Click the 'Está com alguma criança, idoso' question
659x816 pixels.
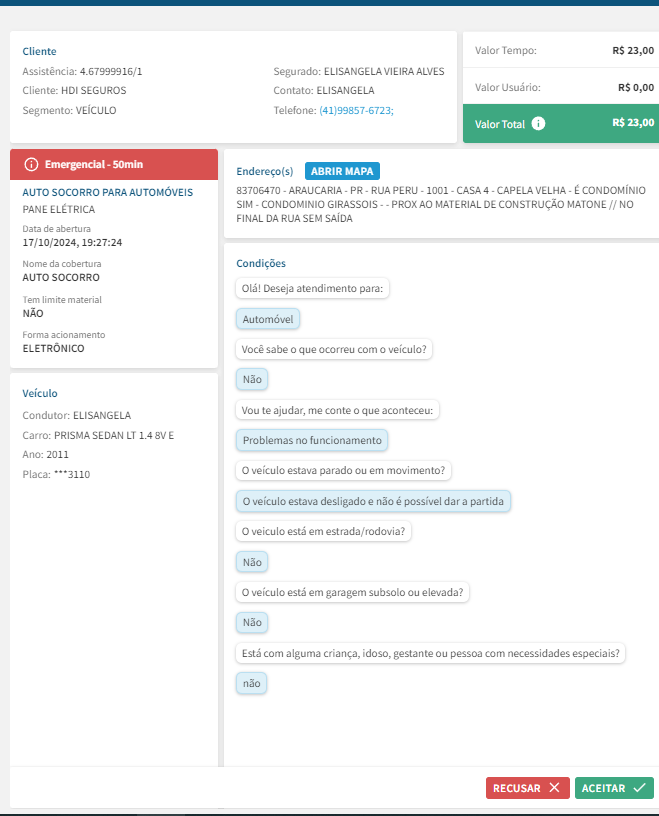(x=431, y=653)
